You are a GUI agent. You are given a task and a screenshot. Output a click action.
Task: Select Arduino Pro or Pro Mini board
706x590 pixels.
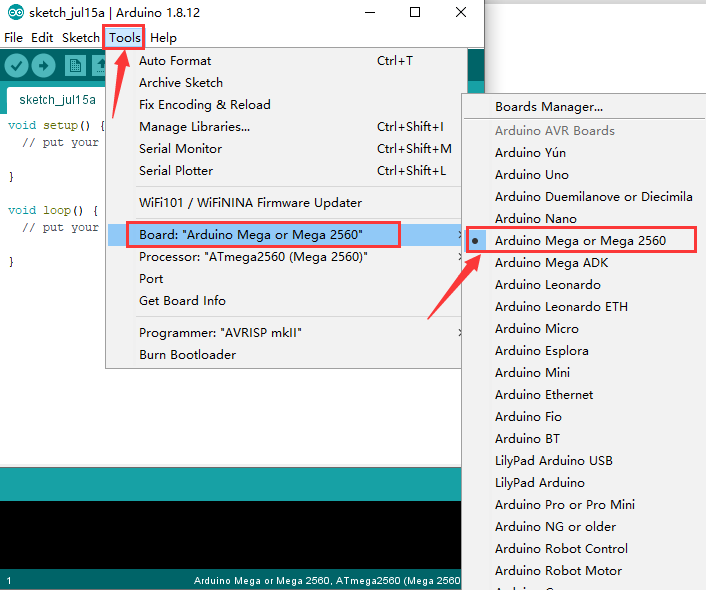click(584, 505)
